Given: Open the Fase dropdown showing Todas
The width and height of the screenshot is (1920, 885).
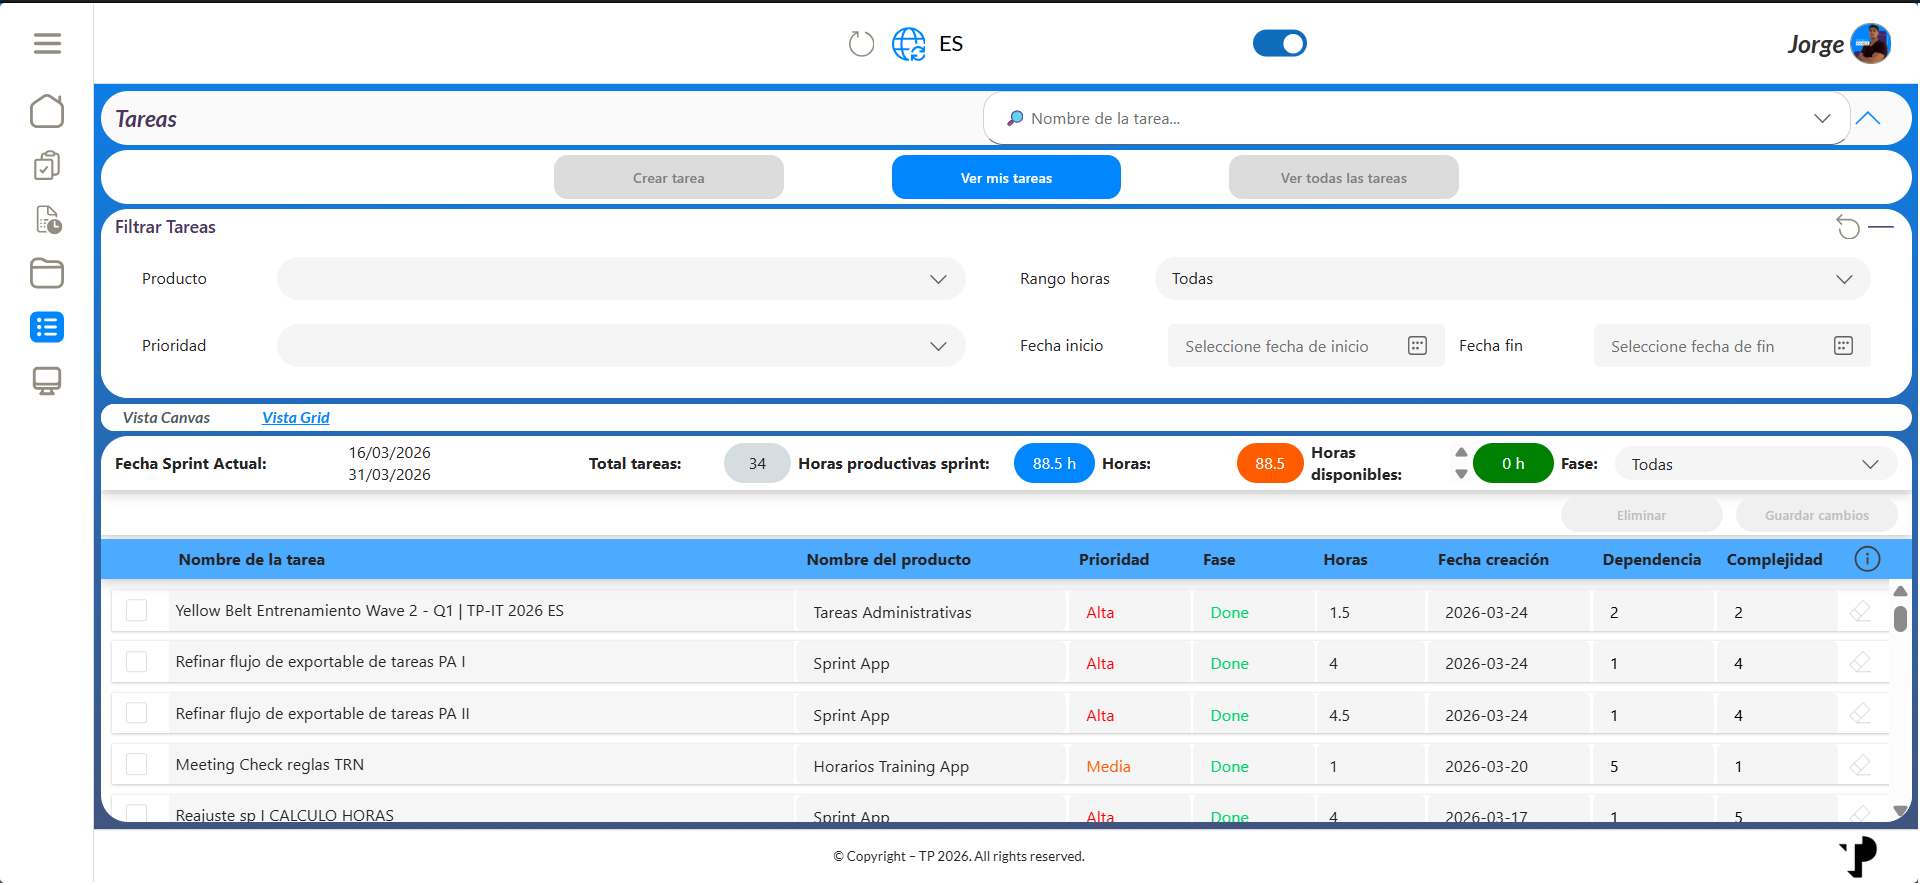Looking at the screenshot, I should [1755, 464].
